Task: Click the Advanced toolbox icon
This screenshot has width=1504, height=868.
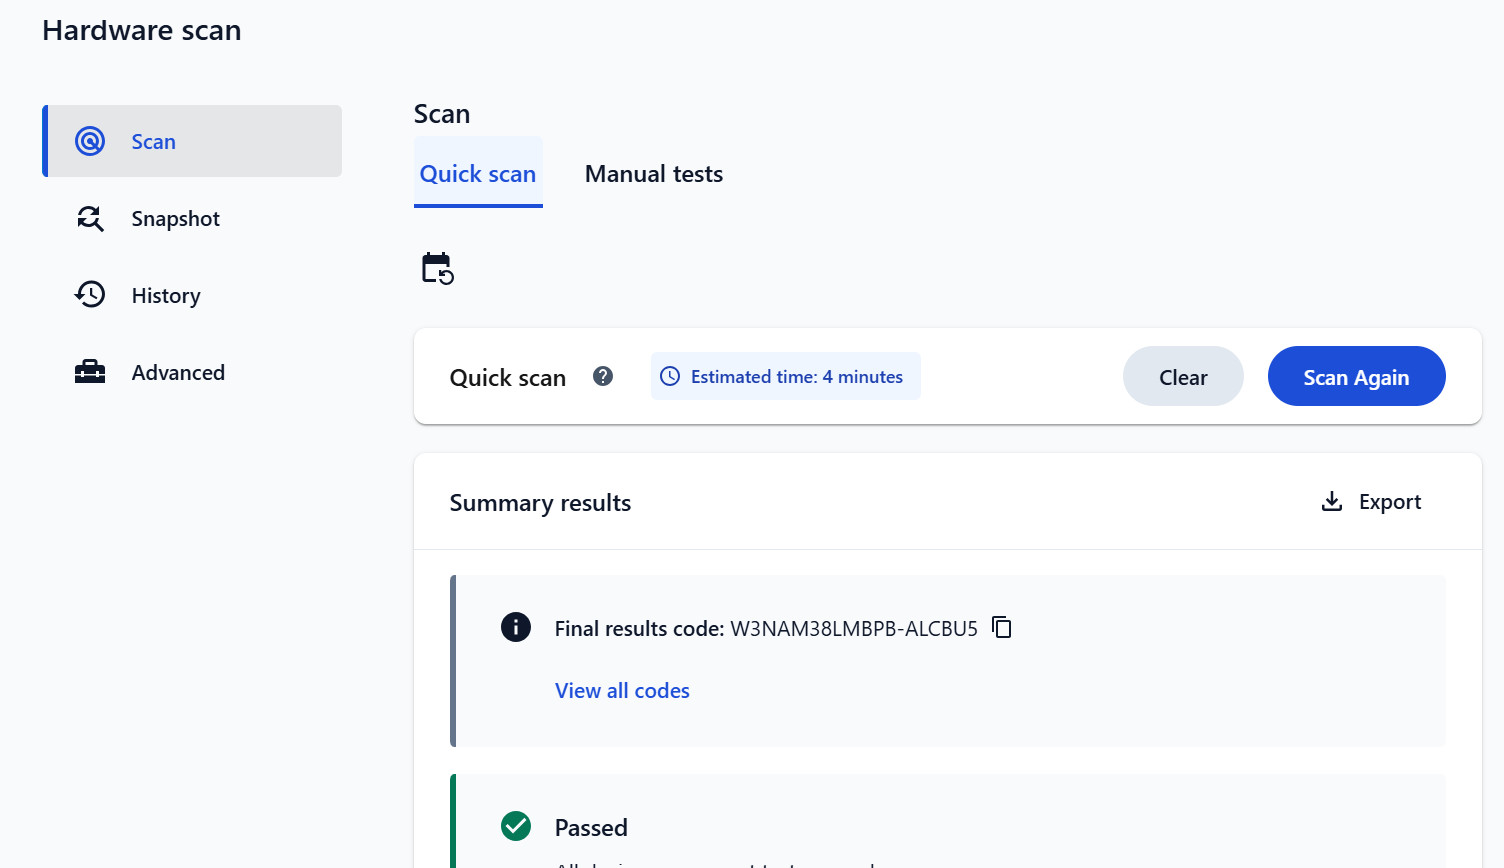Action: 90,372
